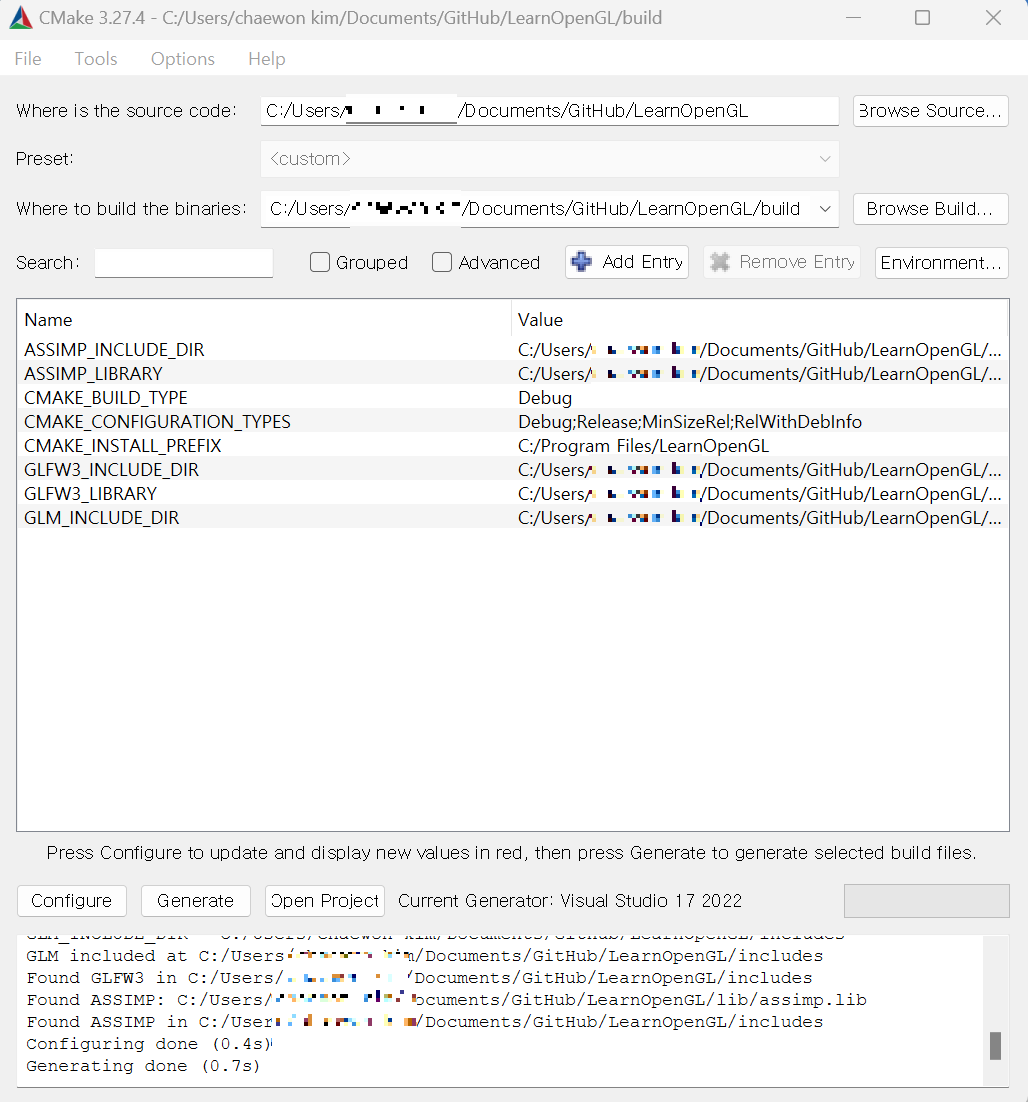Viewport: 1028px width, 1102px height.
Task: Enable the Advanced checkbox
Action: pyautogui.click(x=442, y=262)
